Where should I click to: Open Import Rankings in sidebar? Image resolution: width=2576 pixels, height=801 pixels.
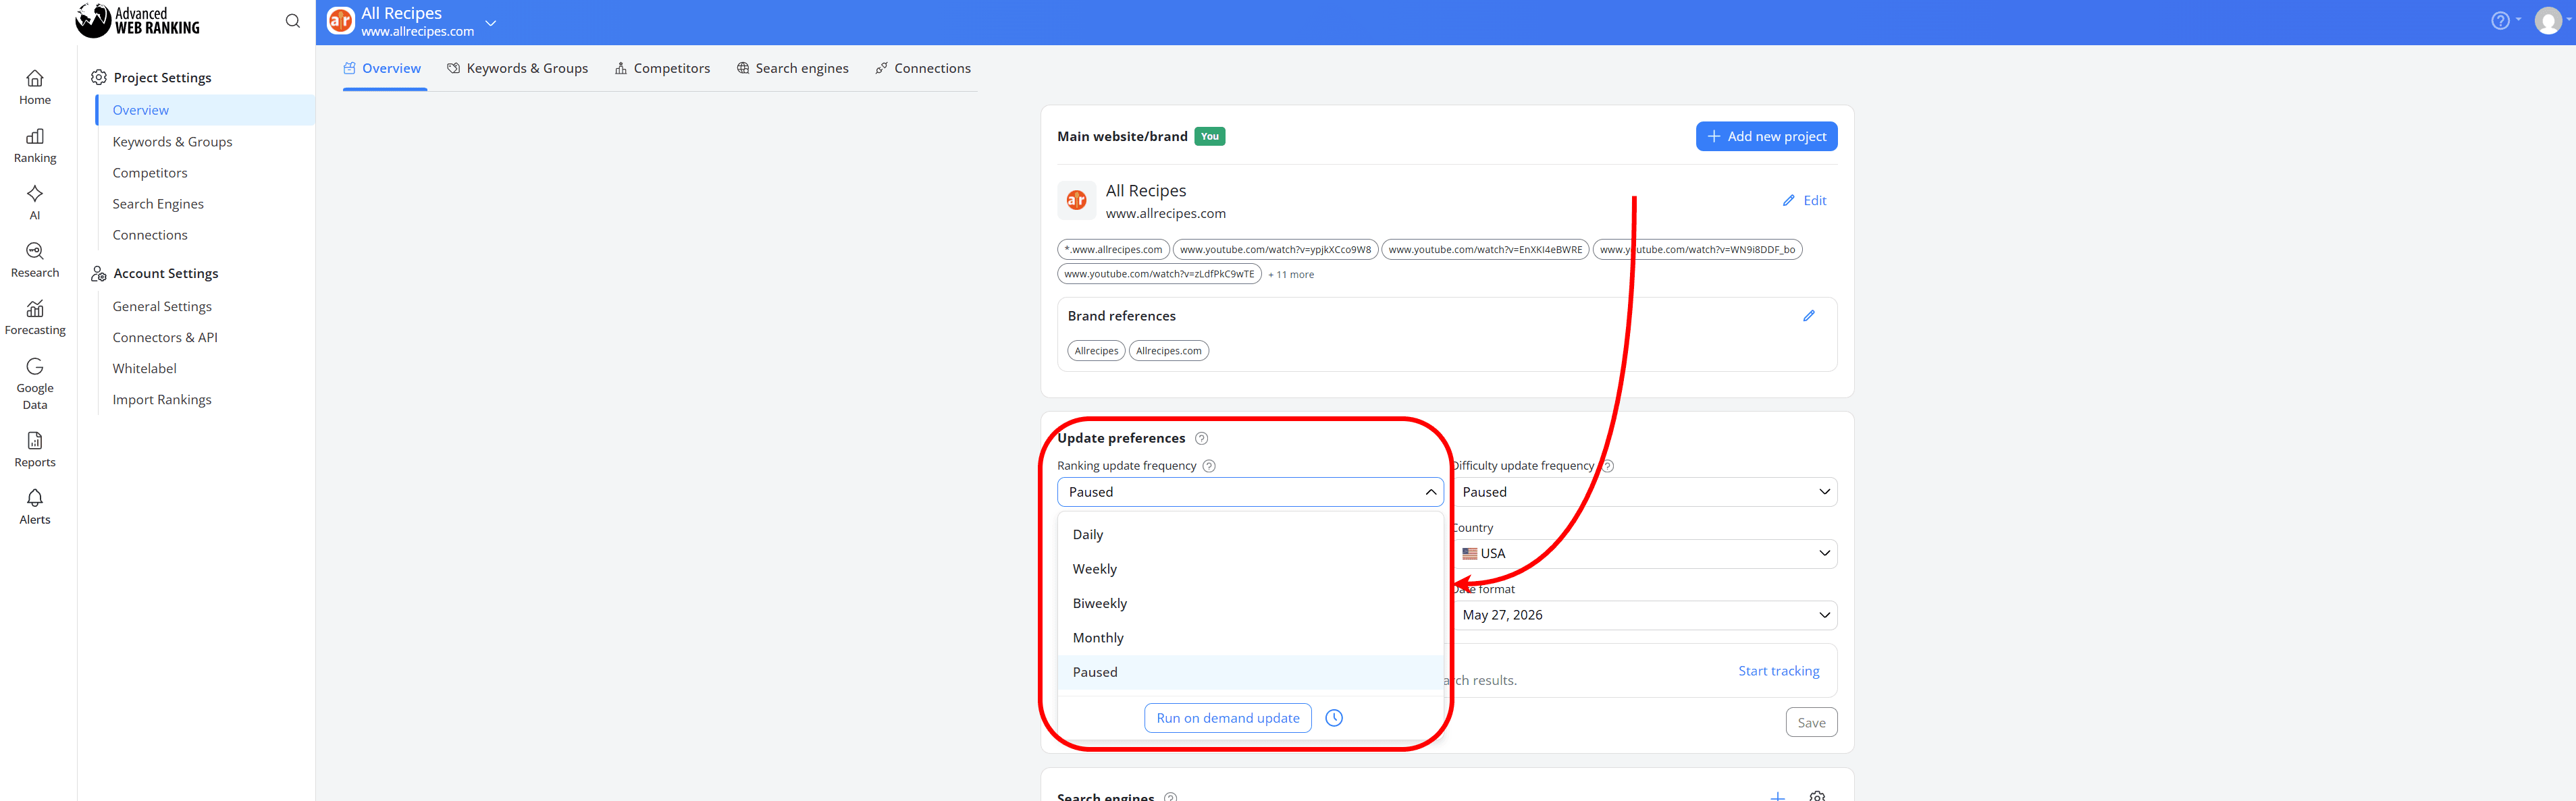162,400
